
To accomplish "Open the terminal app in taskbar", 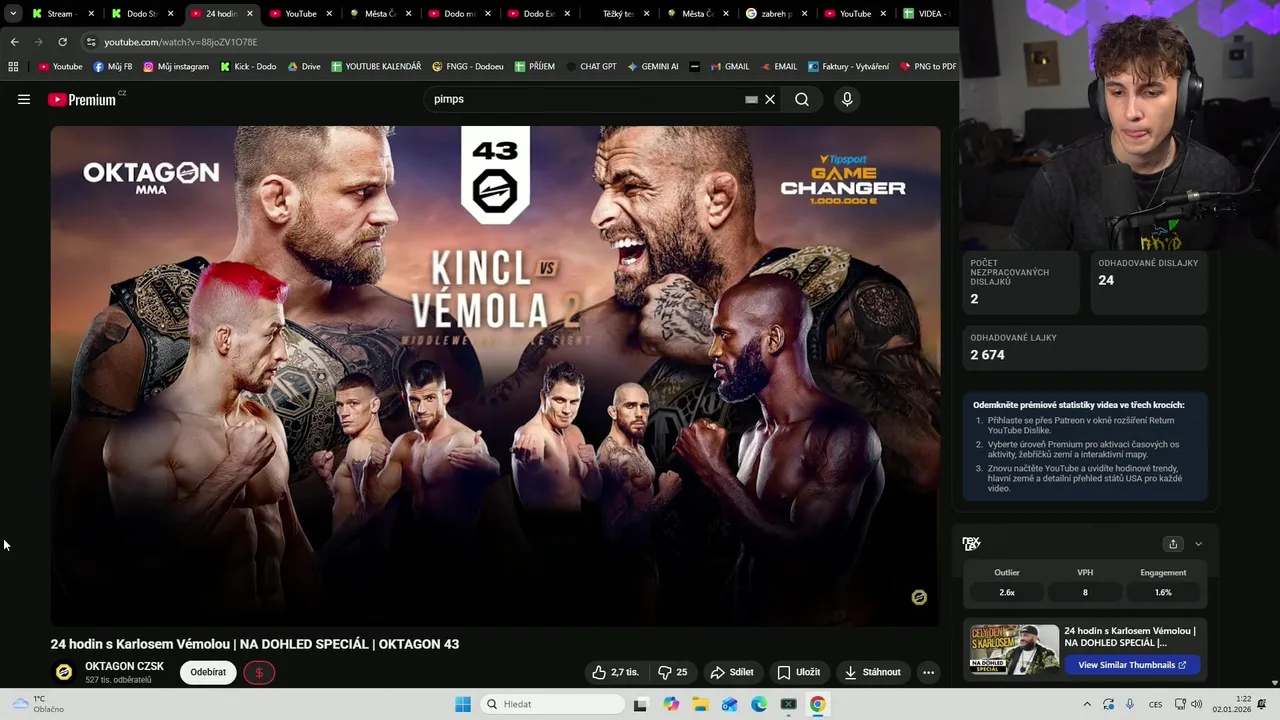I will [788, 704].
